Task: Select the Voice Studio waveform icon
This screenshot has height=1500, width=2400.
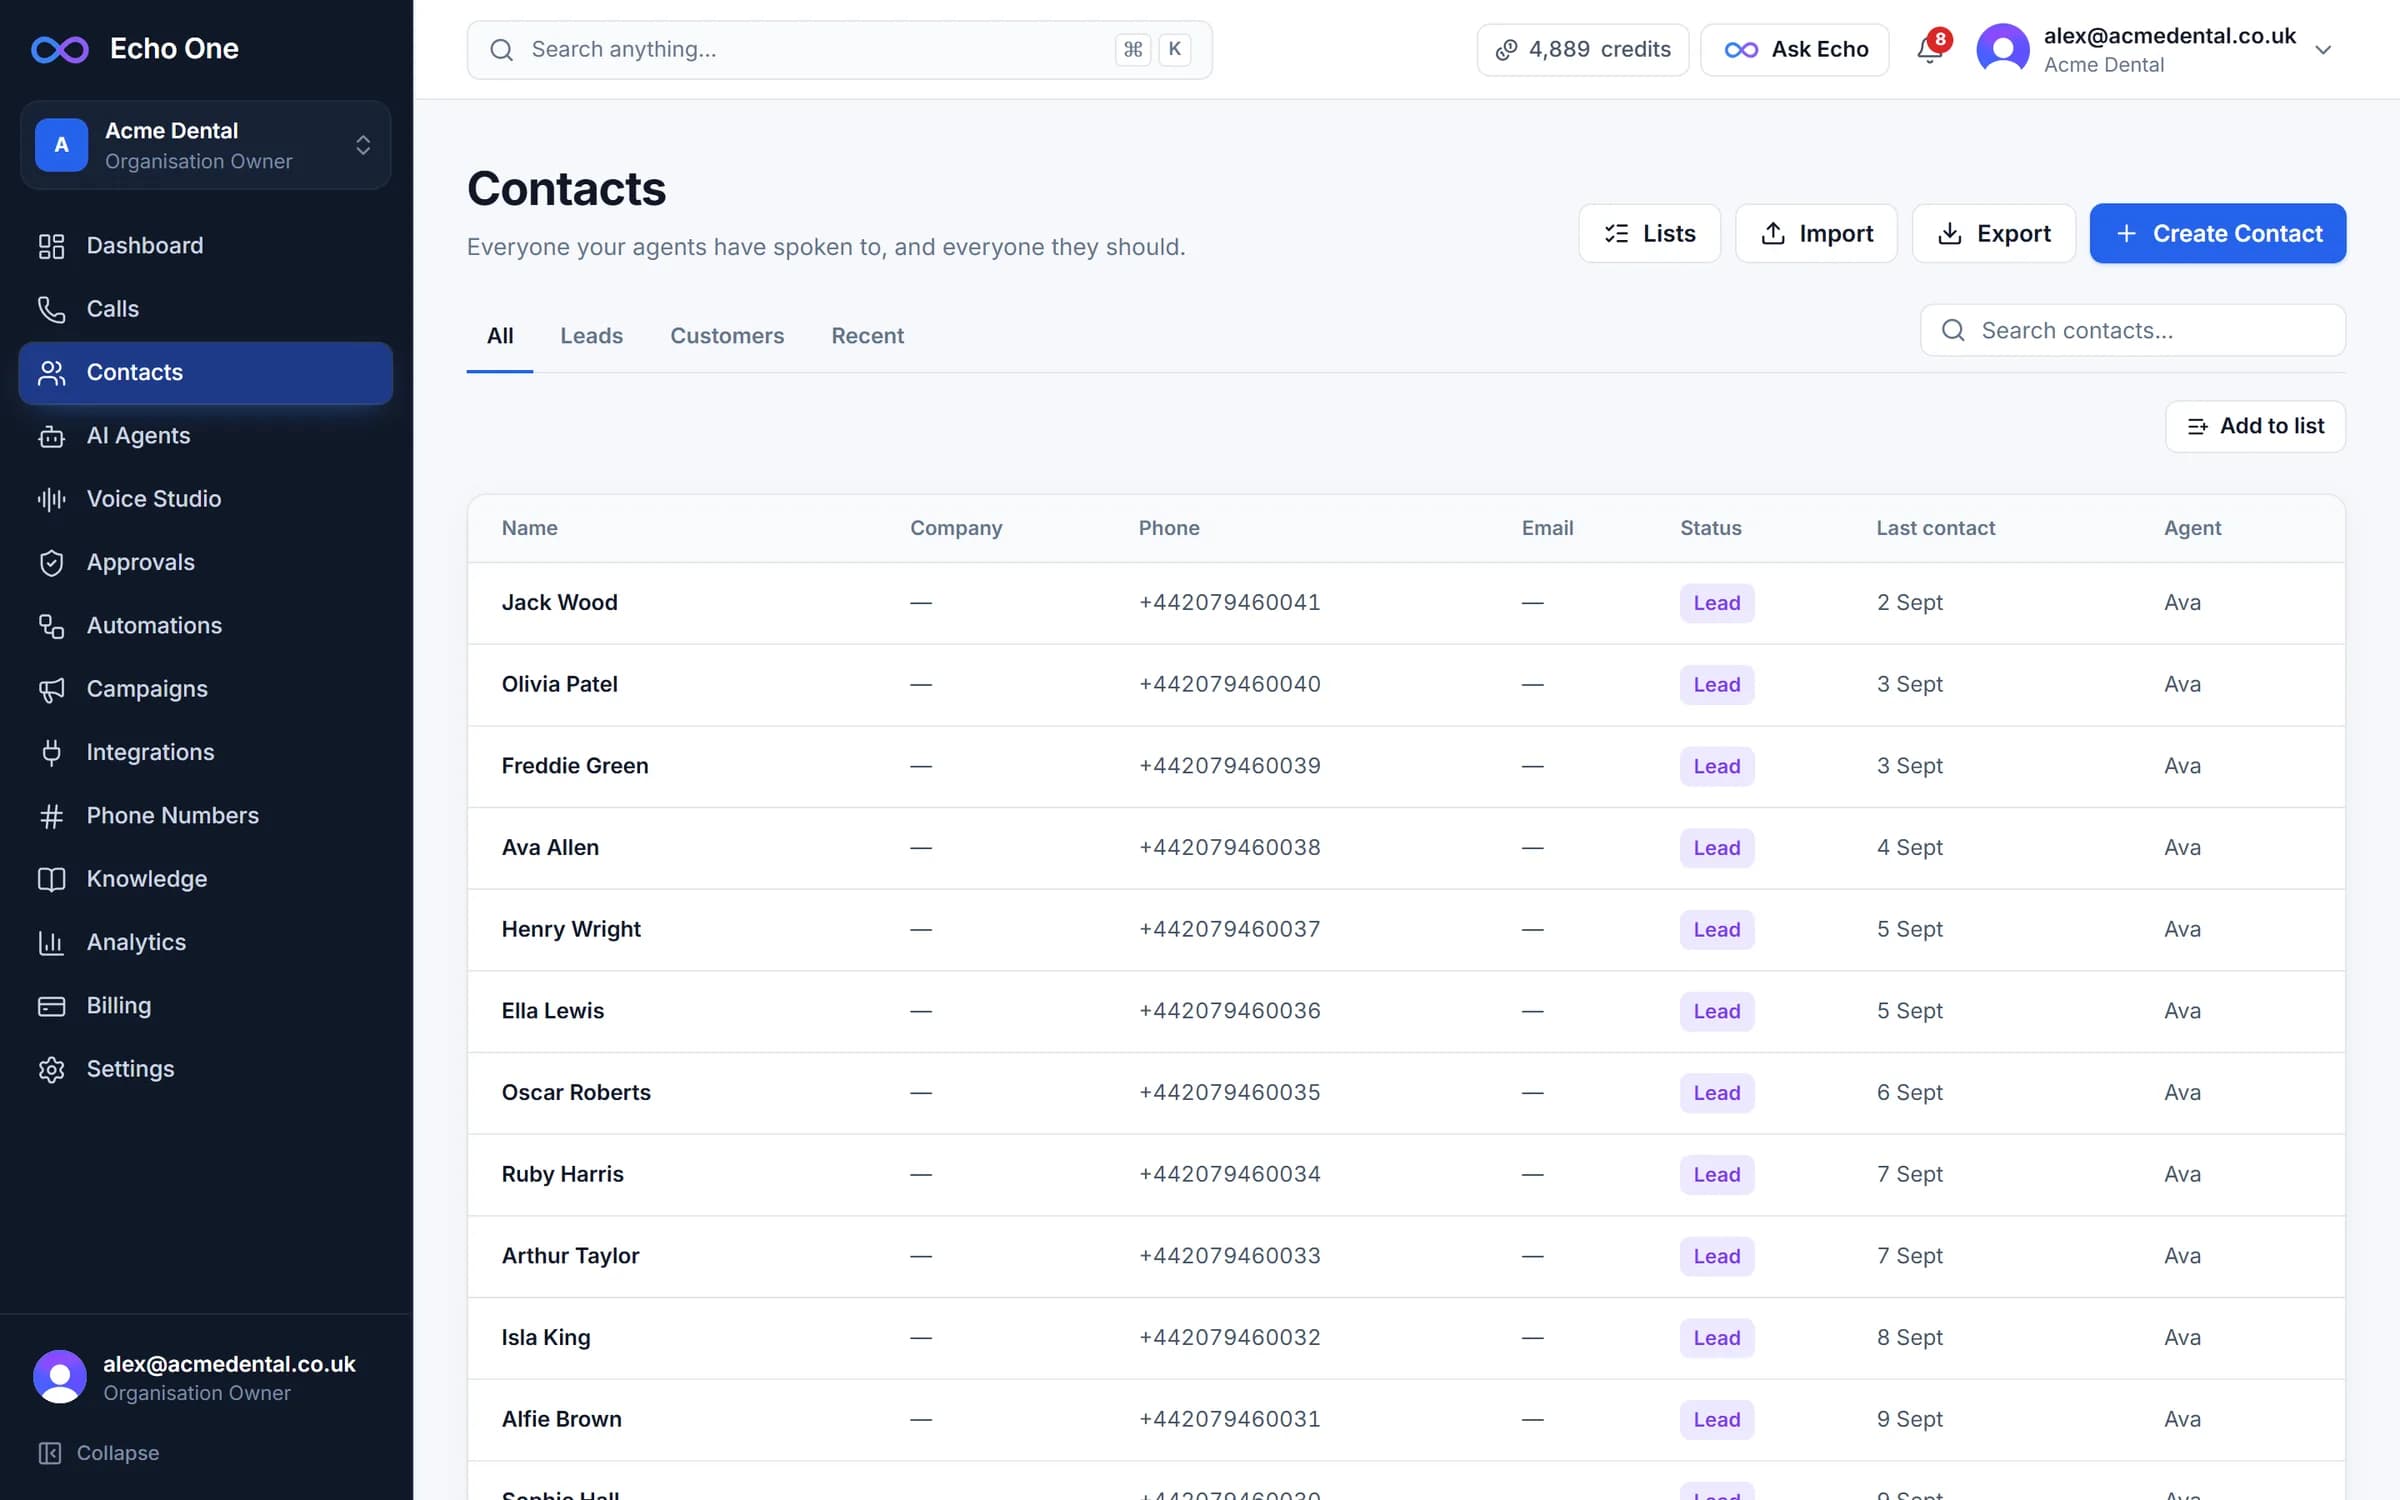Action: coord(51,499)
